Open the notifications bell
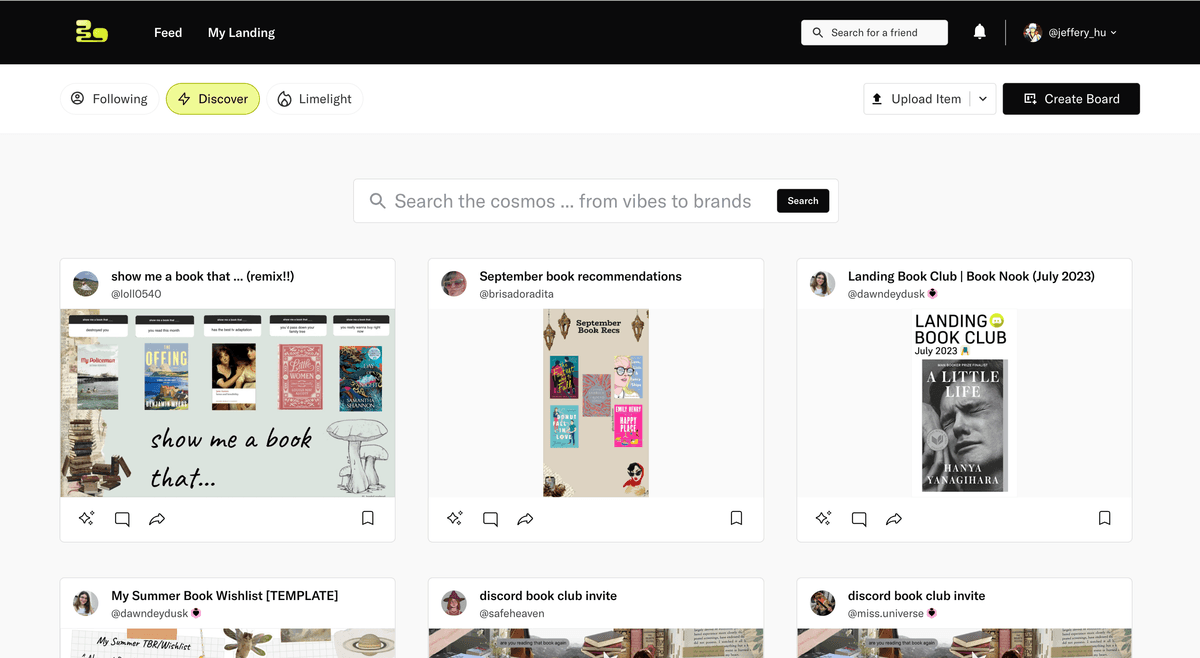 click(x=980, y=32)
